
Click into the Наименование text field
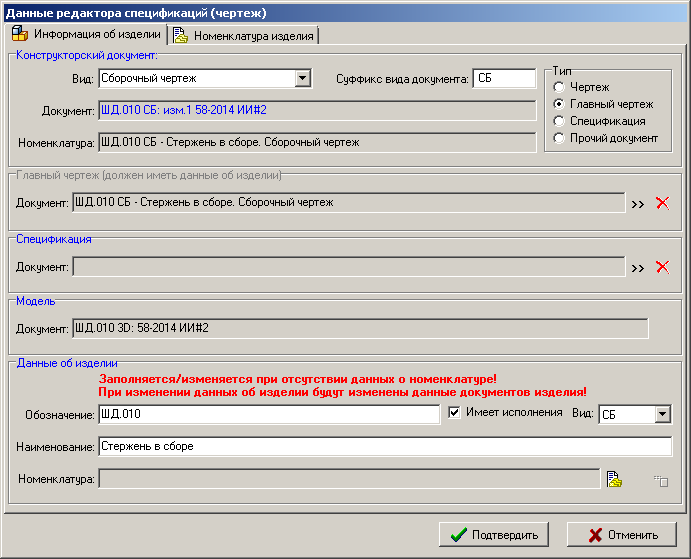(x=384, y=446)
